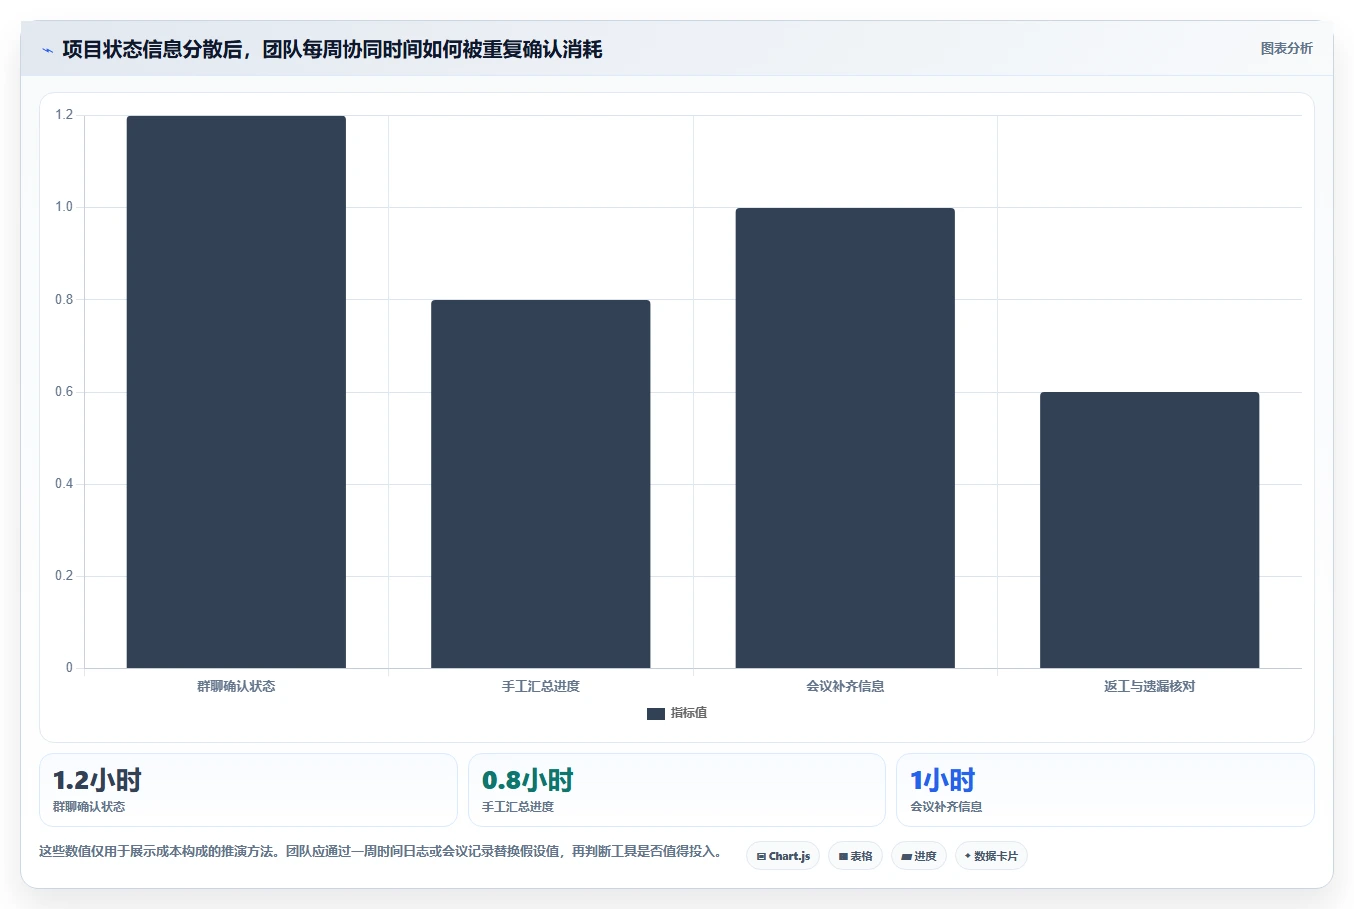Image resolution: width=1354 pixels, height=909 pixels.
Task: Click the 群聊确认状态 caption in the first card
Action: 89,807
